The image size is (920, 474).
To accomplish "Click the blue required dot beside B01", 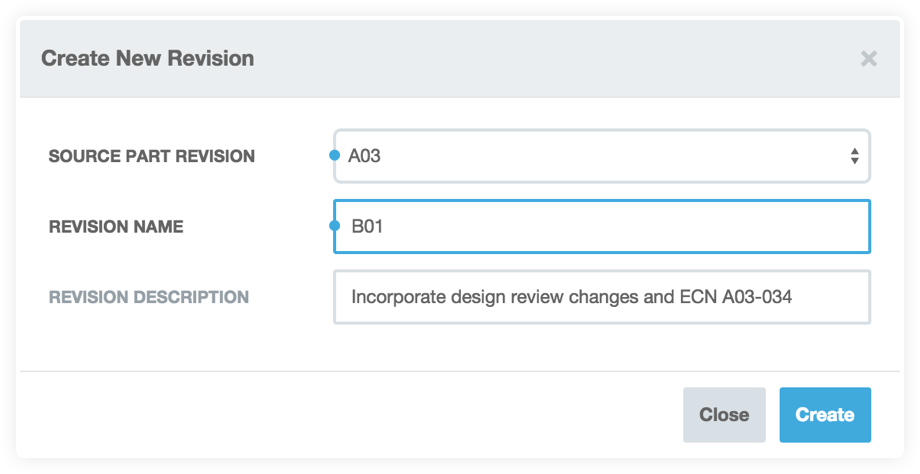I will click(334, 225).
